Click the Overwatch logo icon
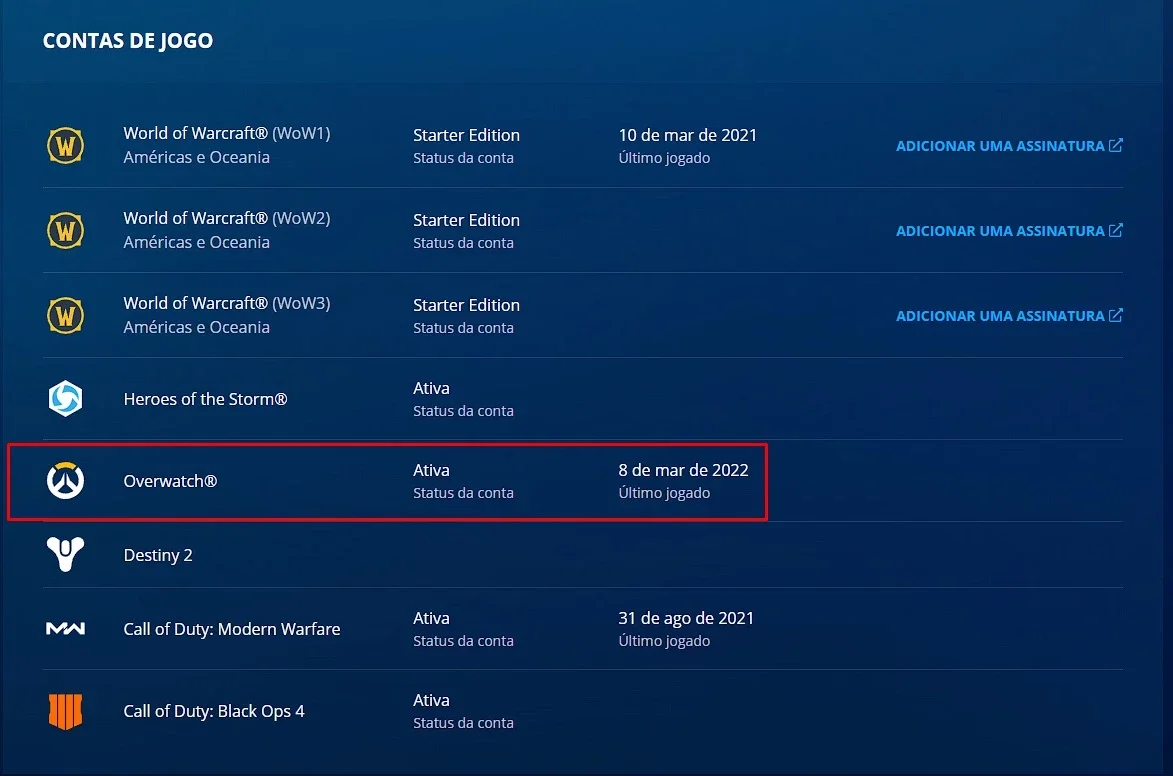This screenshot has height=776, width=1173. click(65, 480)
